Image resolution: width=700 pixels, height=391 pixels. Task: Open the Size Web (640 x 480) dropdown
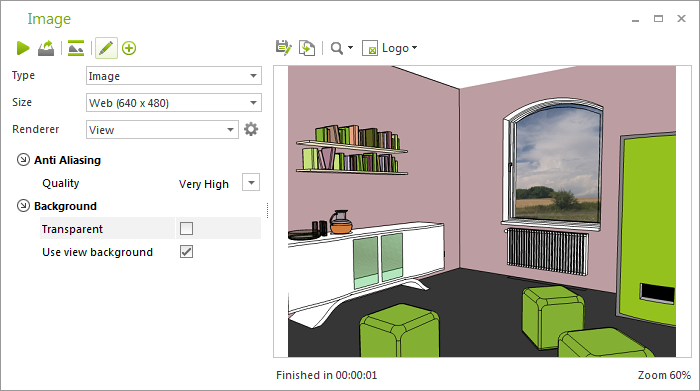(174, 103)
